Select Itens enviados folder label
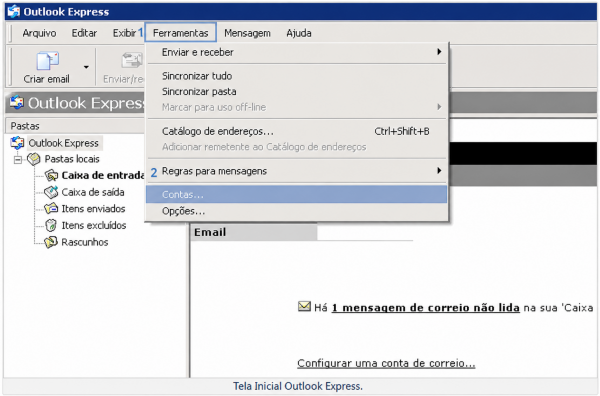Viewport: 600px width, 396px height. tap(93, 209)
